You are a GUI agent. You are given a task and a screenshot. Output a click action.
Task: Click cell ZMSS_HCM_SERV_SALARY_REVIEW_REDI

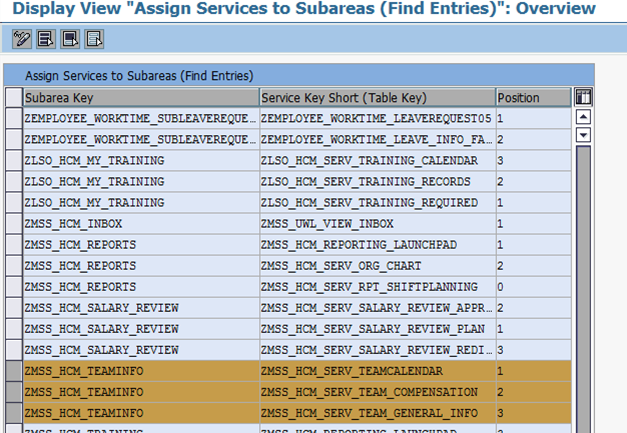point(377,350)
